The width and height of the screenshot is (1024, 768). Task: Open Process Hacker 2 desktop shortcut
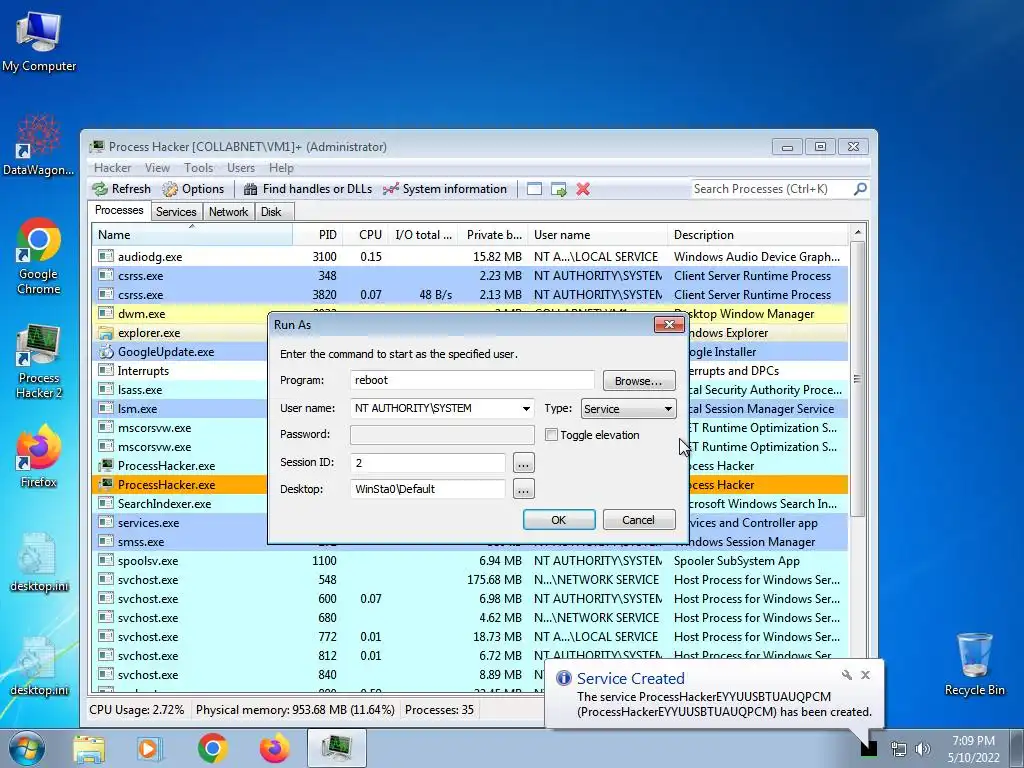[39, 360]
